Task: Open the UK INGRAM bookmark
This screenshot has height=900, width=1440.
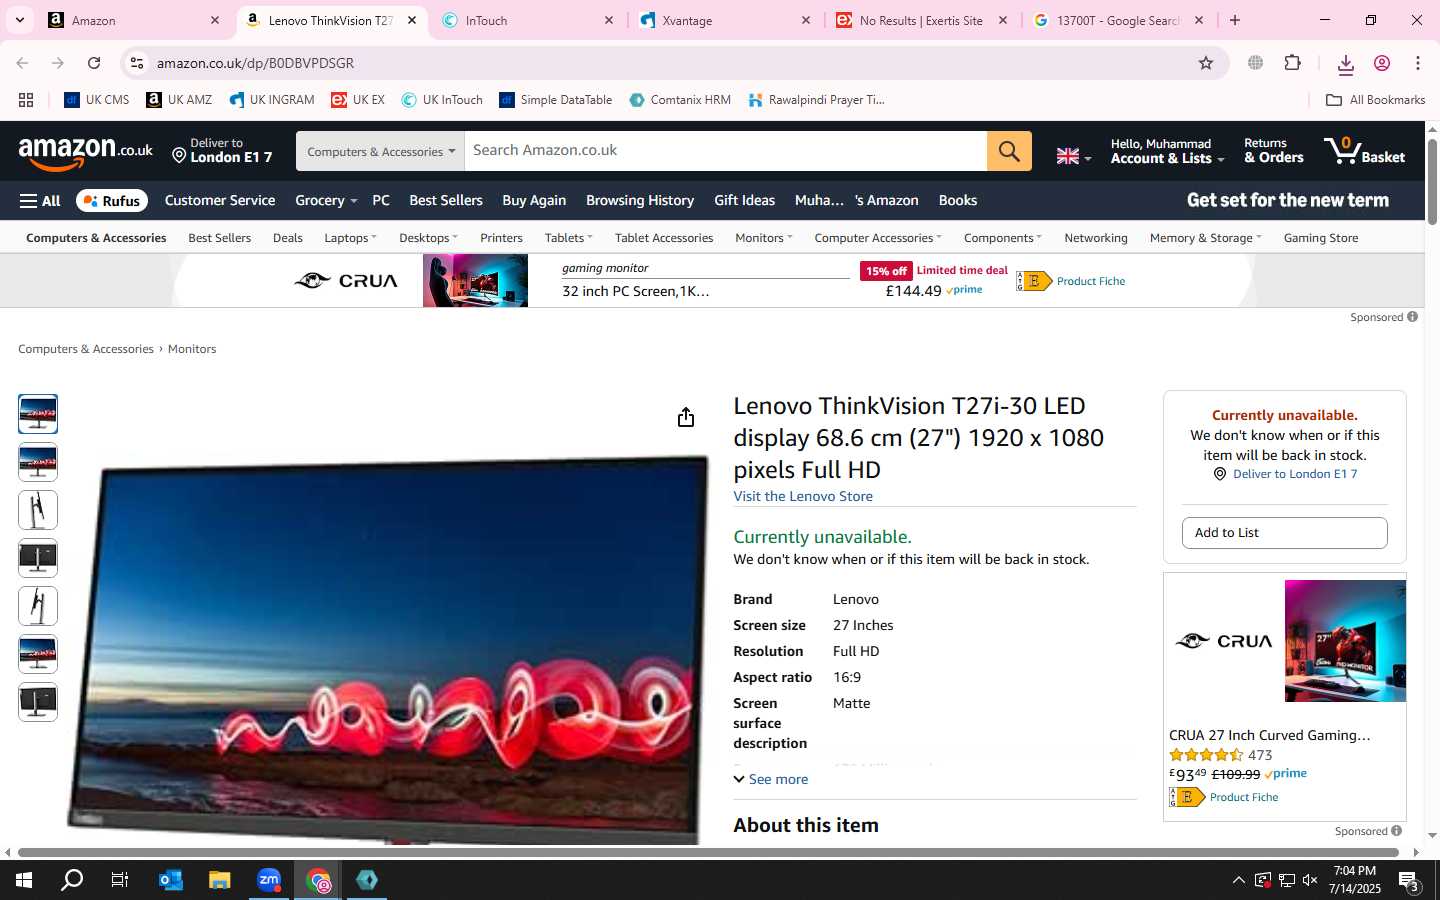Action: pos(272,100)
